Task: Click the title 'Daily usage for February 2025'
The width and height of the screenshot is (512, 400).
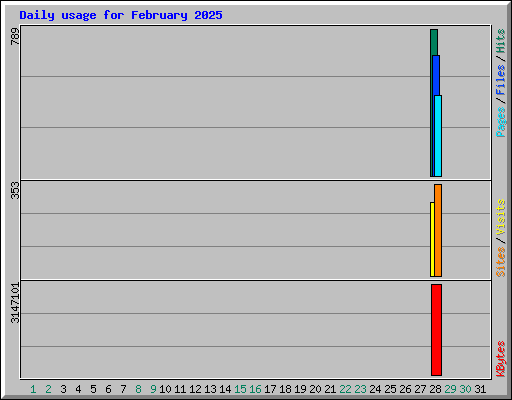Action: pos(121,15)
